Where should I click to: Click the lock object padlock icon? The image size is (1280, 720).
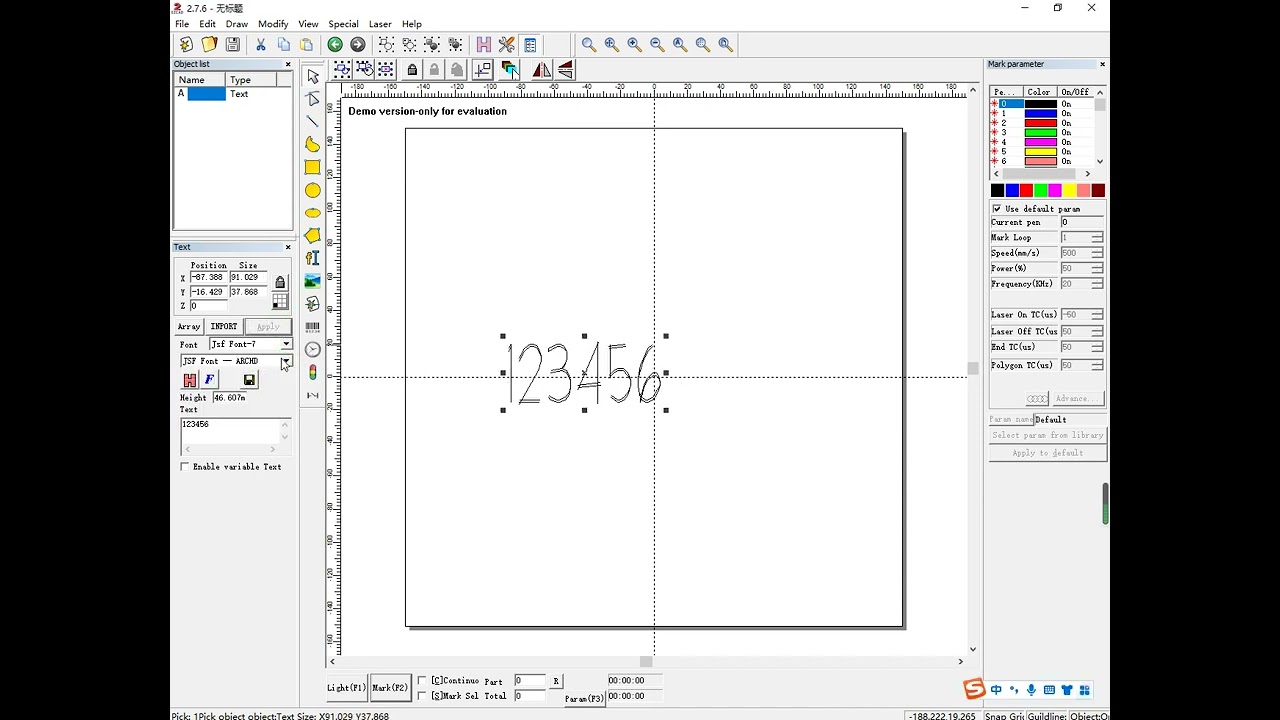[412, 70]
